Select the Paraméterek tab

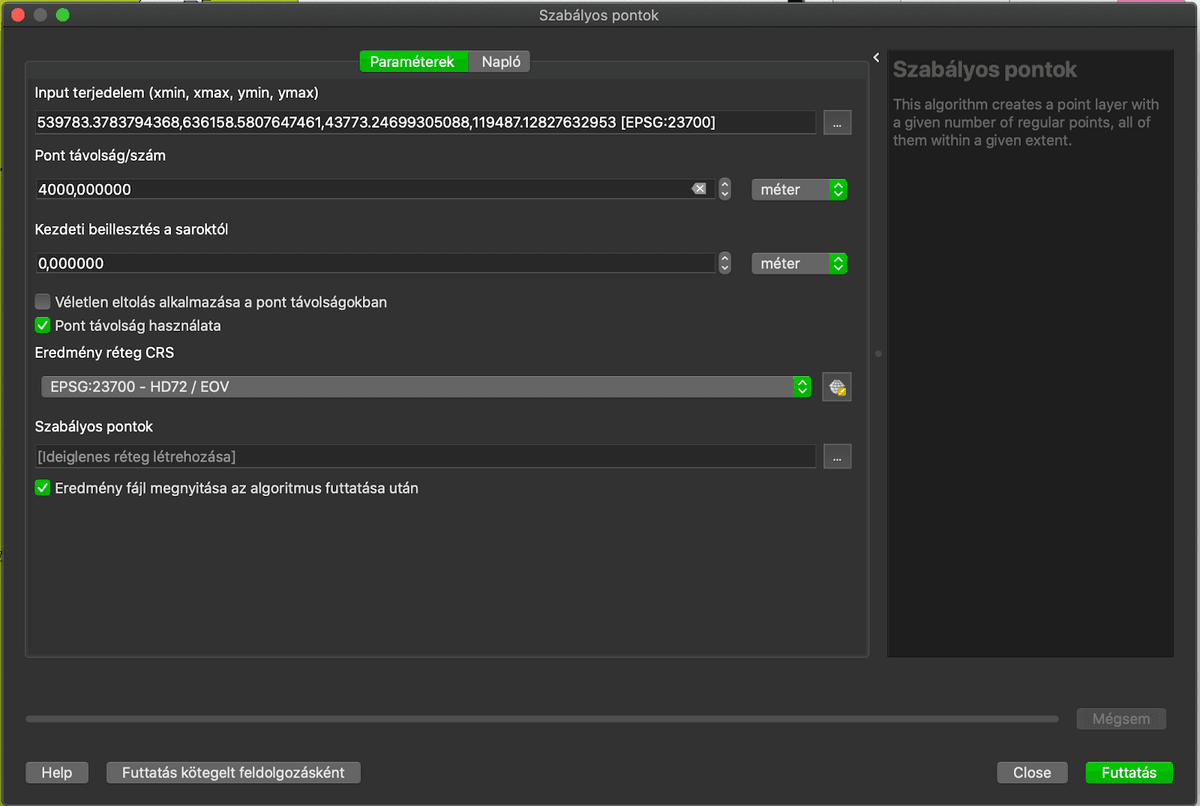point(413,62)
